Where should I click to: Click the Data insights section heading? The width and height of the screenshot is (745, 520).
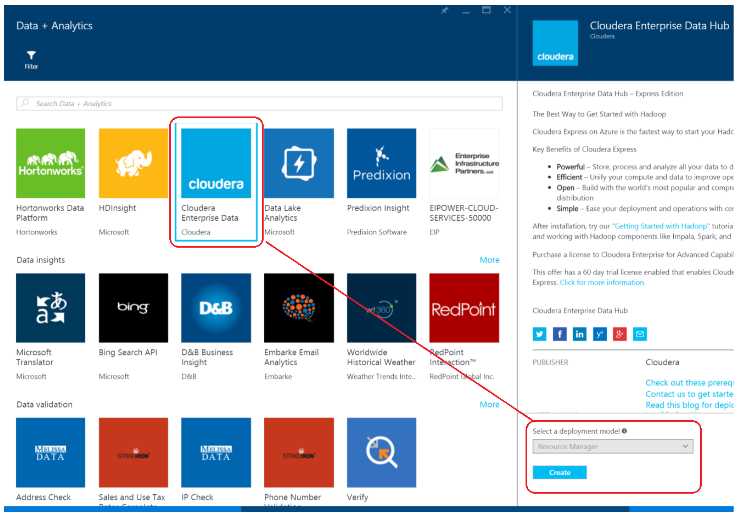point(41,260)
